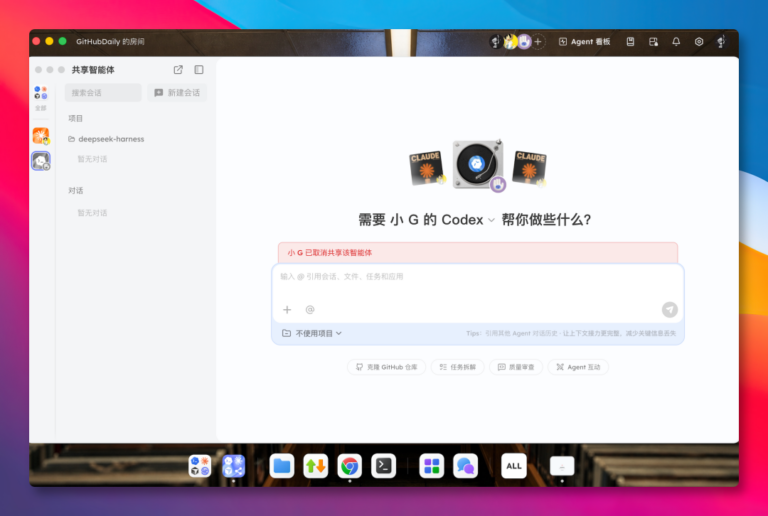Open the Agent 看板 board
Screen dimensions: 768x516
point(584,42)
